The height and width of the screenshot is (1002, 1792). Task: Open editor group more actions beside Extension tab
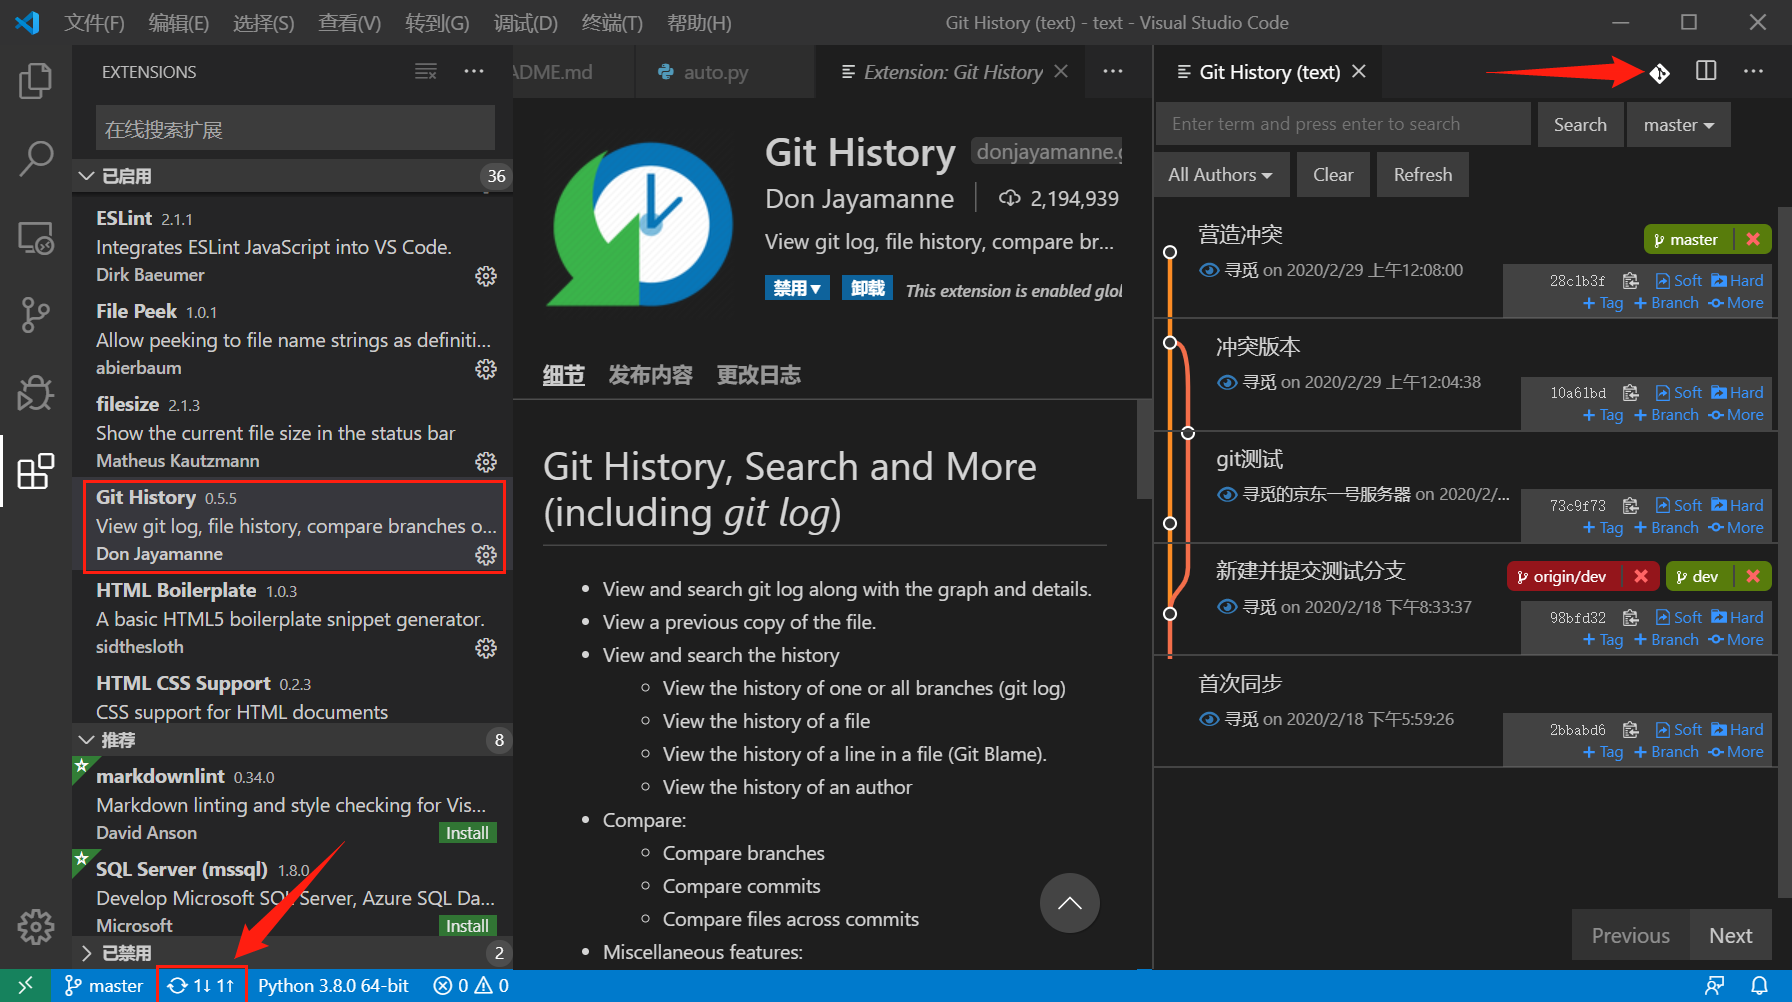[x=1113, y=72]
